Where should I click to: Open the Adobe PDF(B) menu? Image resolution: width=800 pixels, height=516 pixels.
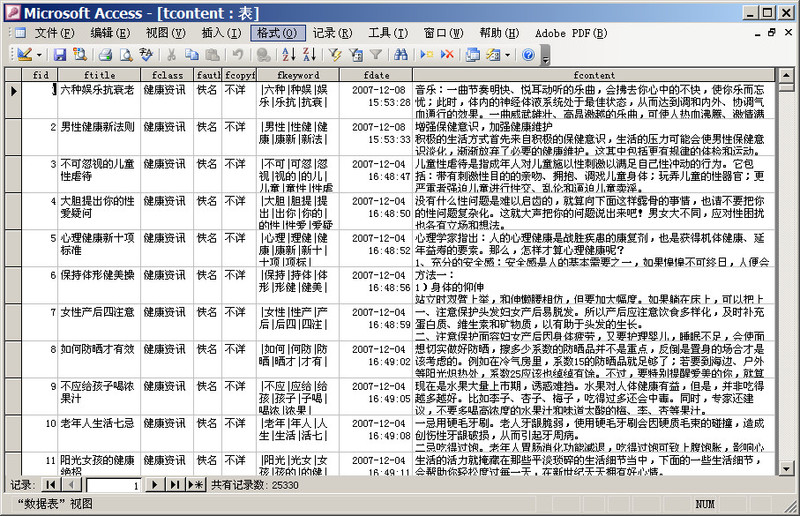571,33
